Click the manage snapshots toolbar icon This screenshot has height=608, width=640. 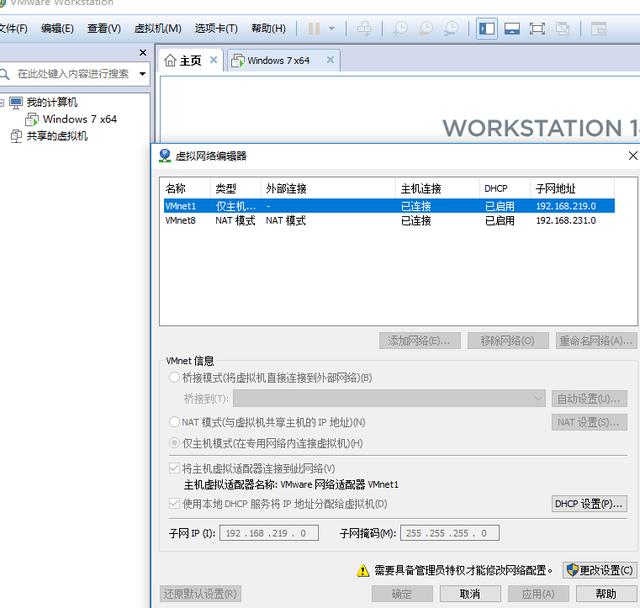click(451, 29)
